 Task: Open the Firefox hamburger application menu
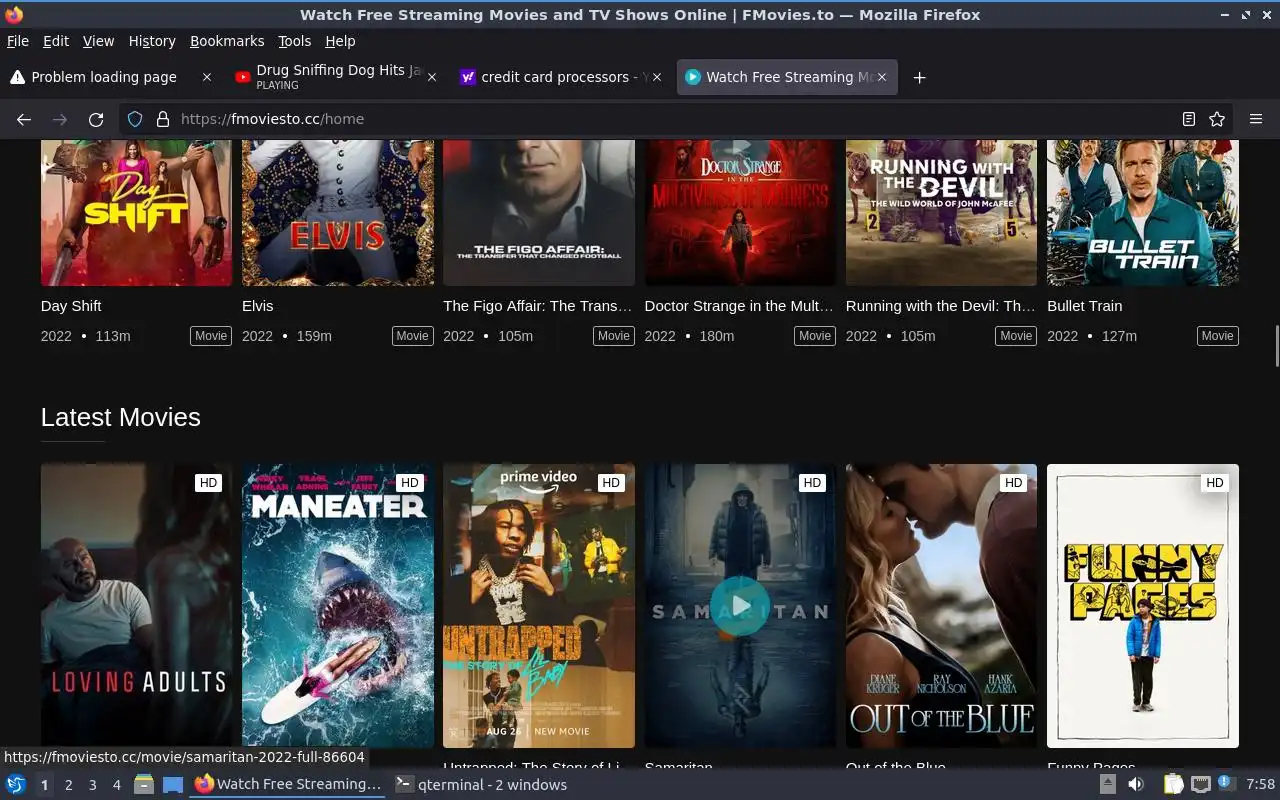1256,119
